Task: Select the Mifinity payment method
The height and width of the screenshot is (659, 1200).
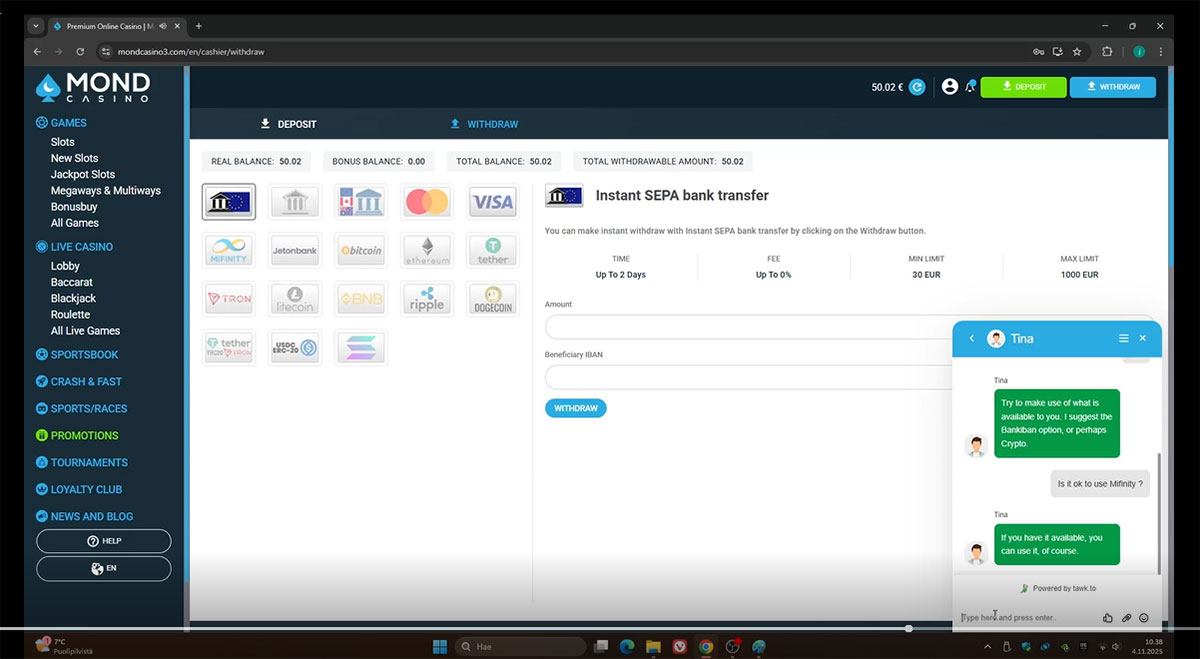Action: click(x=228, y=250)
